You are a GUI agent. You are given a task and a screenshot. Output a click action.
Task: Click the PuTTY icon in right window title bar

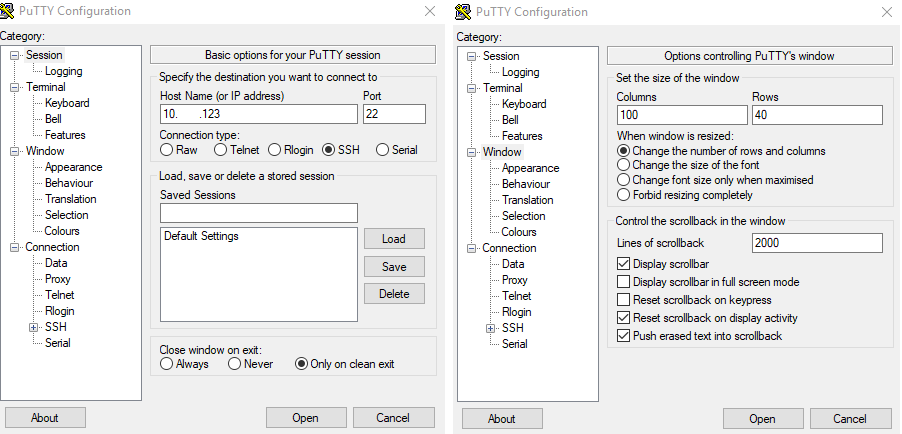[x=464, y=12]
